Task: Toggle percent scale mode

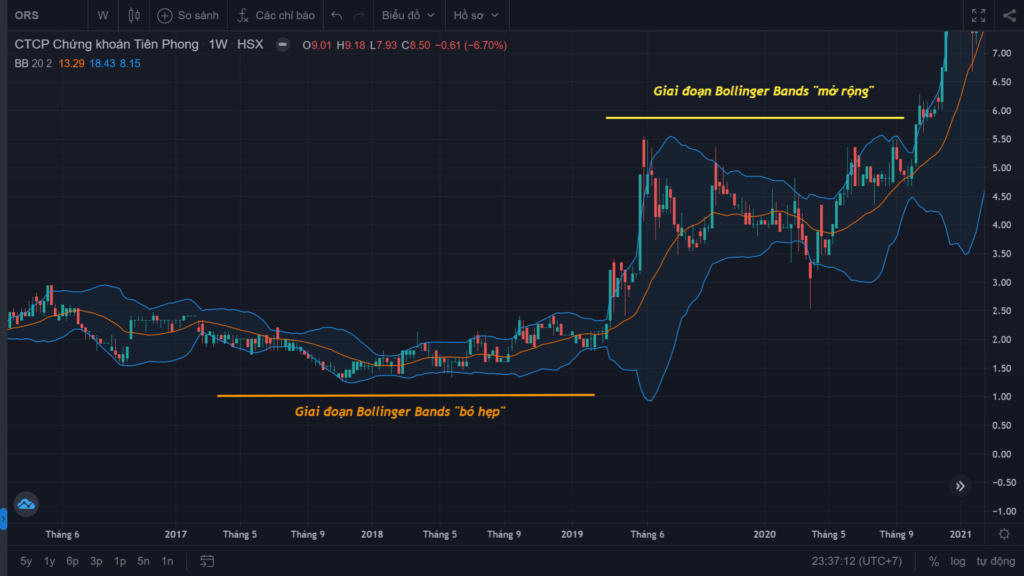Action: [934, 561]
